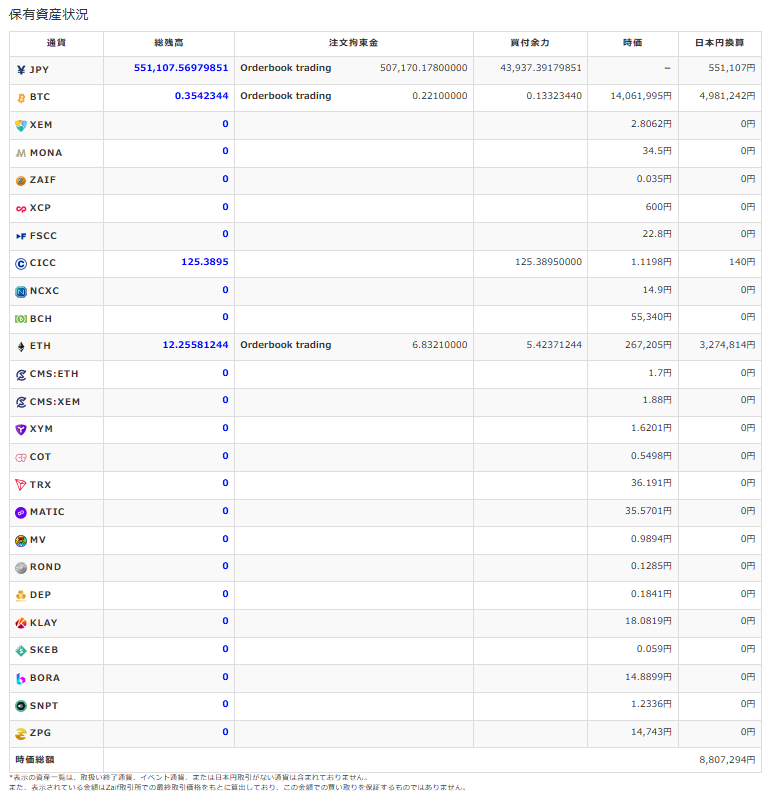The image size is (769, 801).
Task: Click the ZPG zero balance link
Action: [225, 732]
